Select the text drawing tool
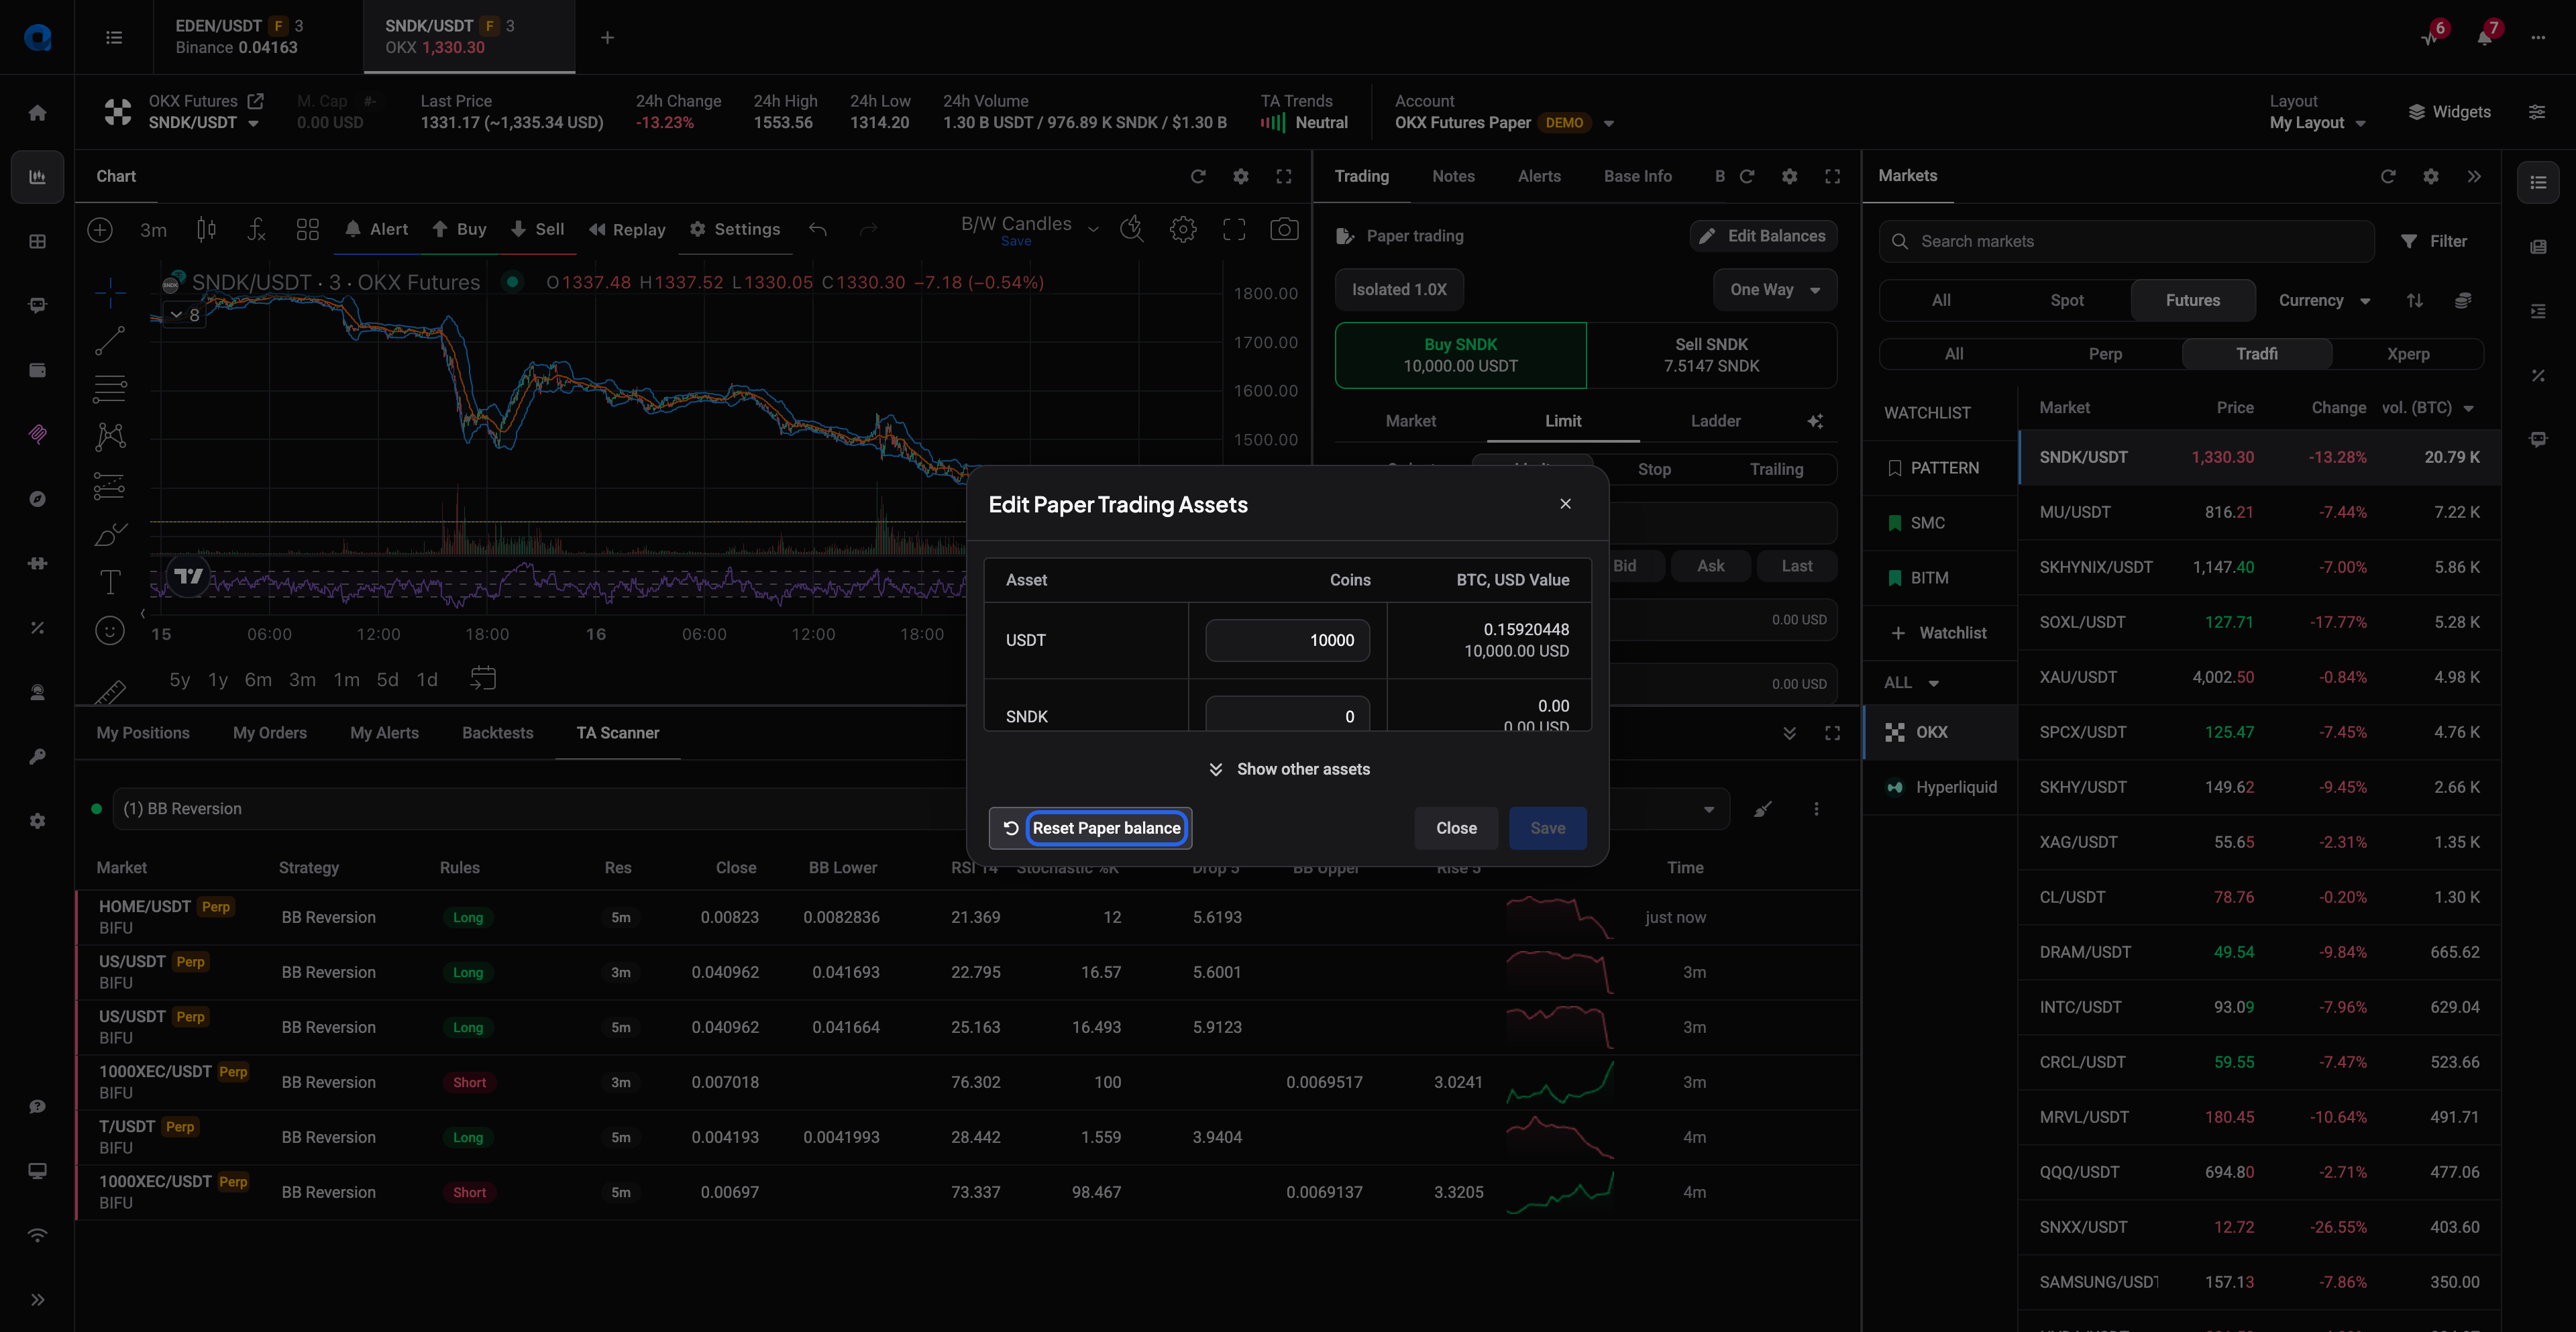Image resolution: width=2576 pixels, height=1332 pixels. 110,582
